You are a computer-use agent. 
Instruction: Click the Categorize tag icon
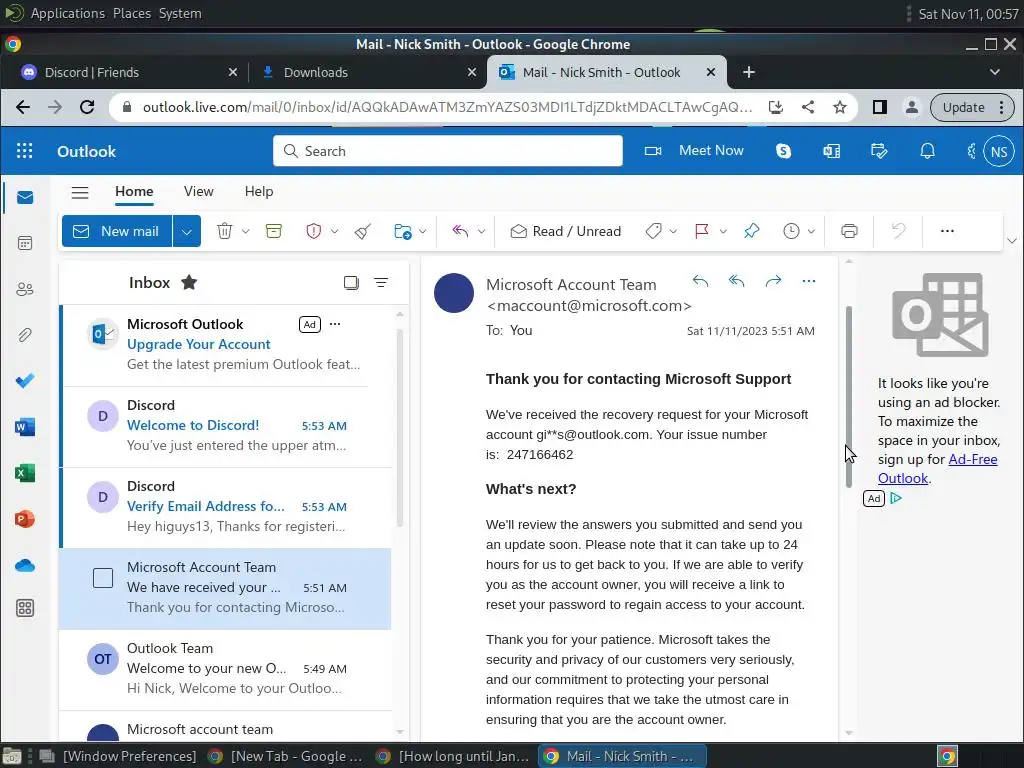click(654, 231)
